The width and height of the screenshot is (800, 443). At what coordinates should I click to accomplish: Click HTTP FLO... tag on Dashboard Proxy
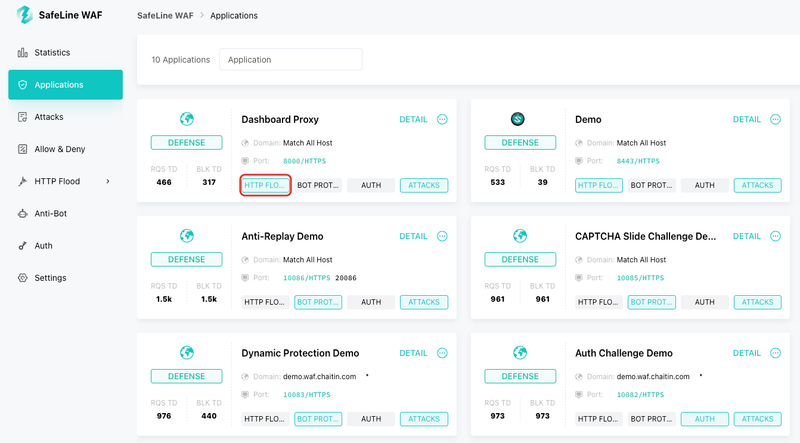[x=265, y=185]
